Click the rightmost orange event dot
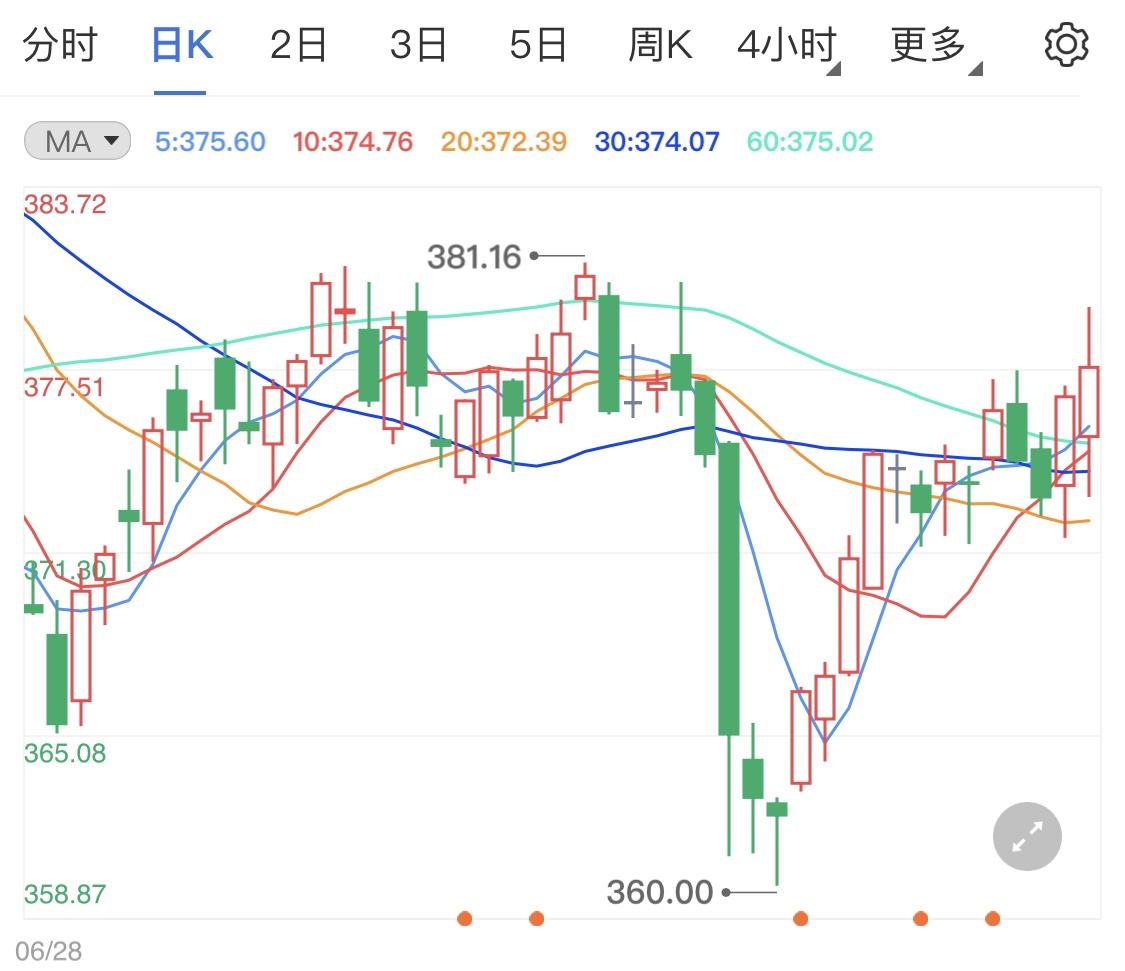1125x971 pixels. pyautogui.click(x=992, y=917)
